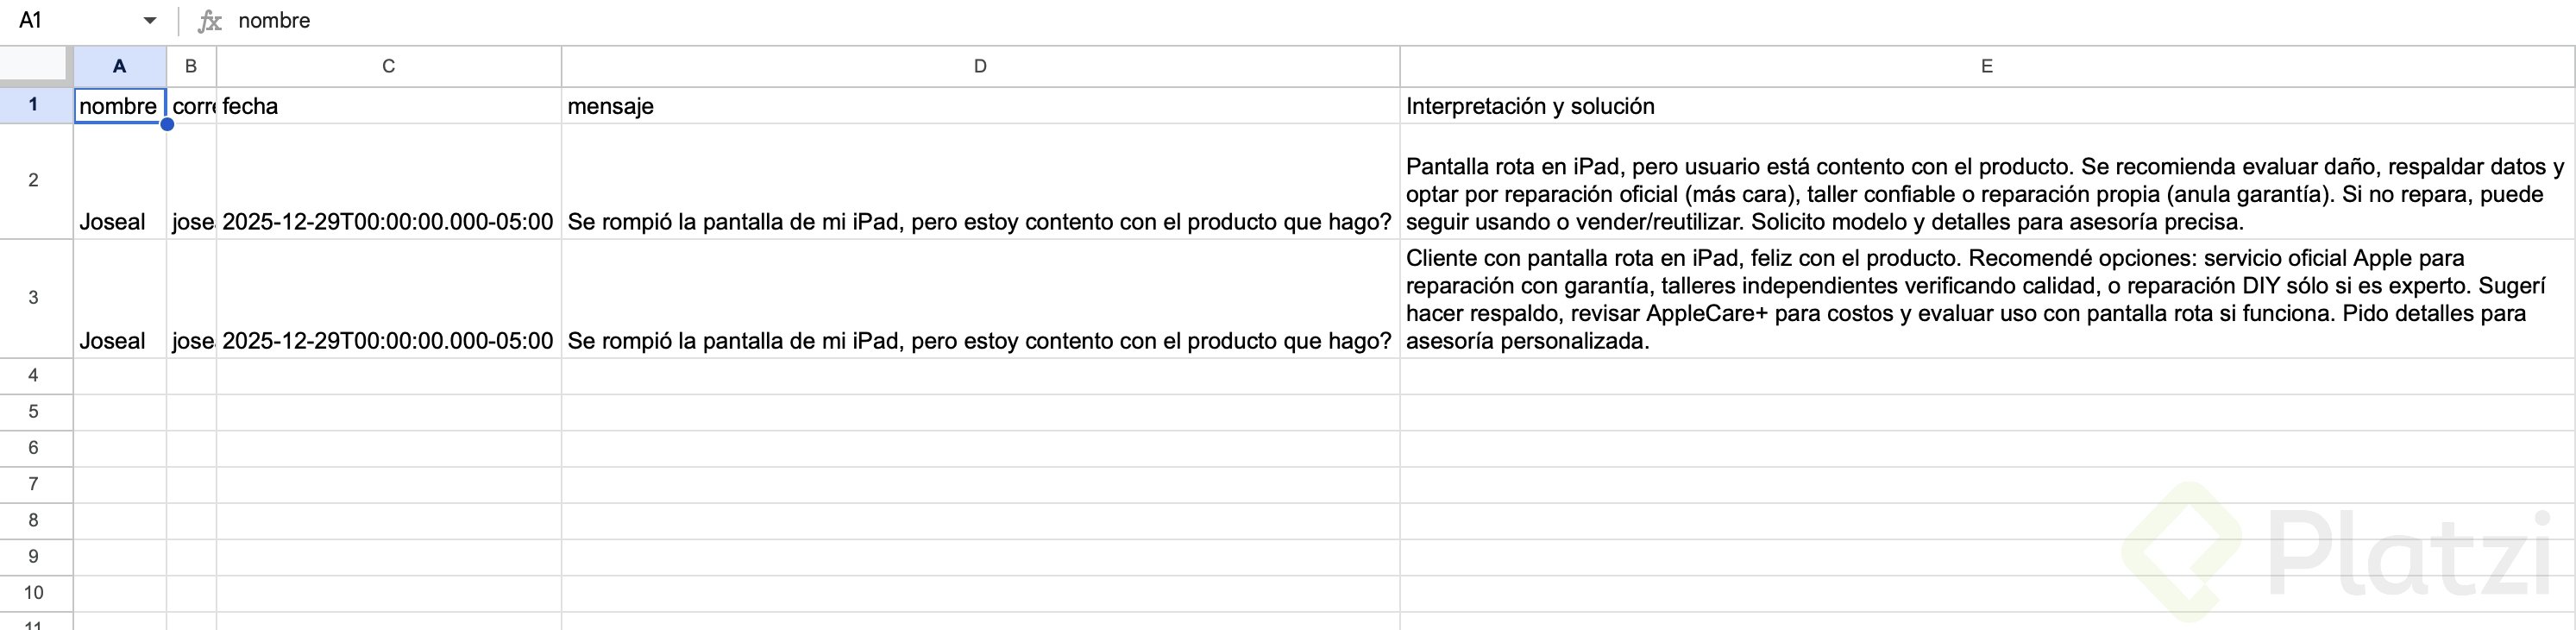Open the name box dropdown arrow
The image size is (2576, 630).
[x=150, y=21]
